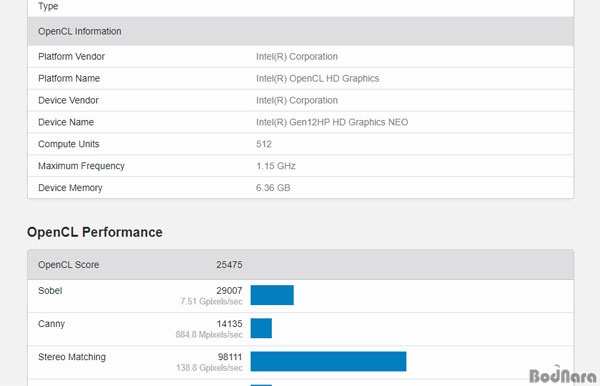Click the 7.51 Gpixels/sec throughput text
The height and width of the screenshot is (386, 600).
click(x=211, y=301)
